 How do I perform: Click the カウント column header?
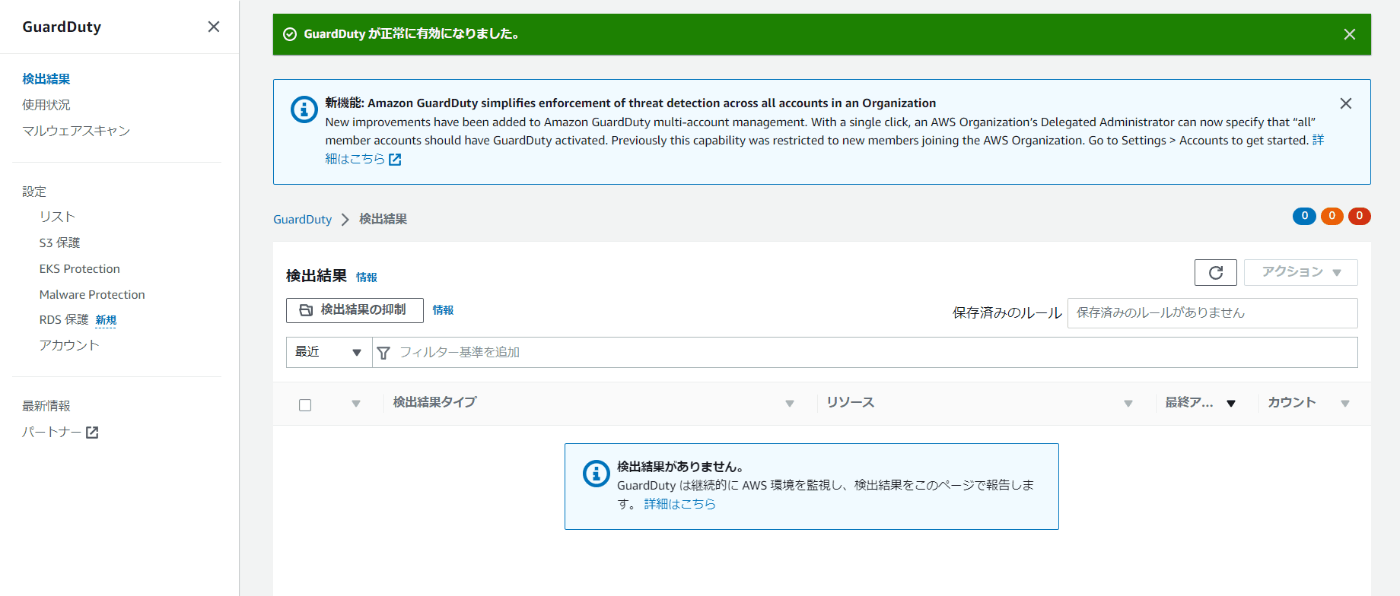(1292, 403)
